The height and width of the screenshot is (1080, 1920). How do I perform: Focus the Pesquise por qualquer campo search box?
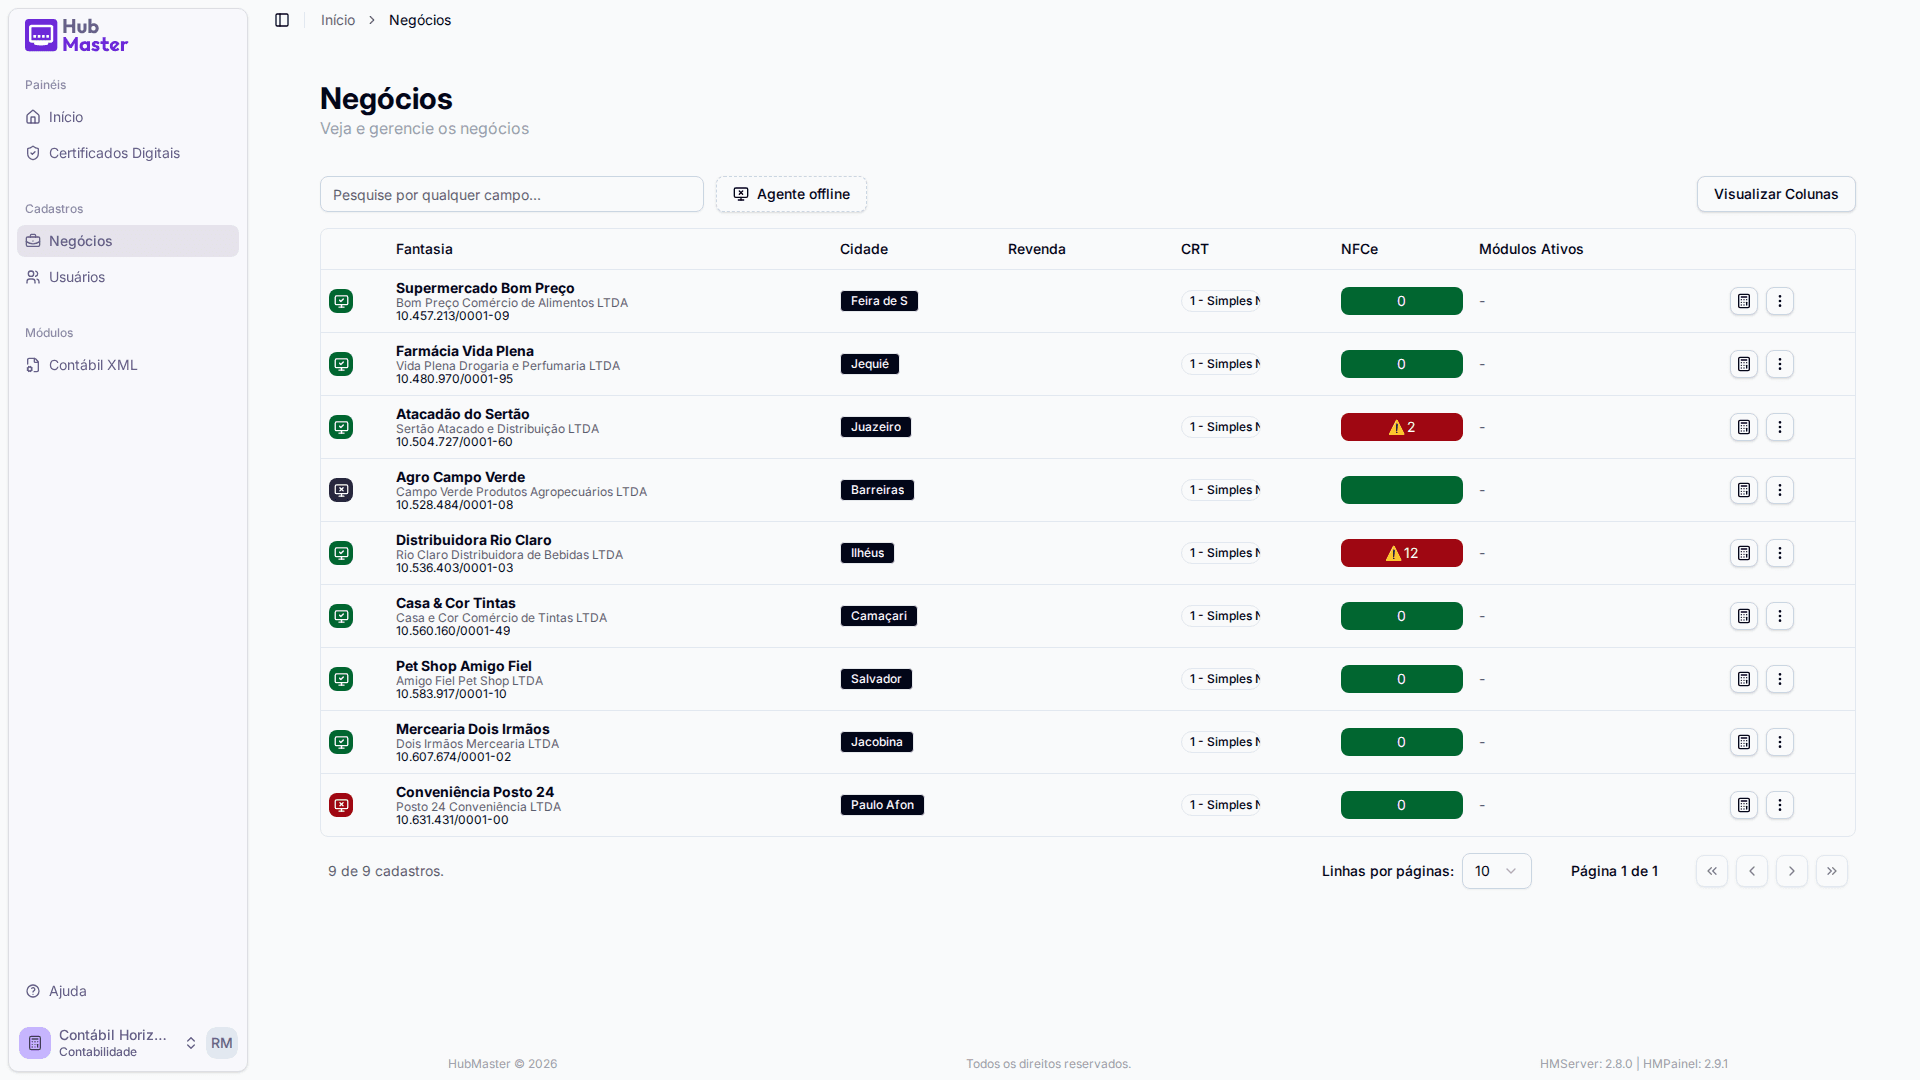point(512,194)
